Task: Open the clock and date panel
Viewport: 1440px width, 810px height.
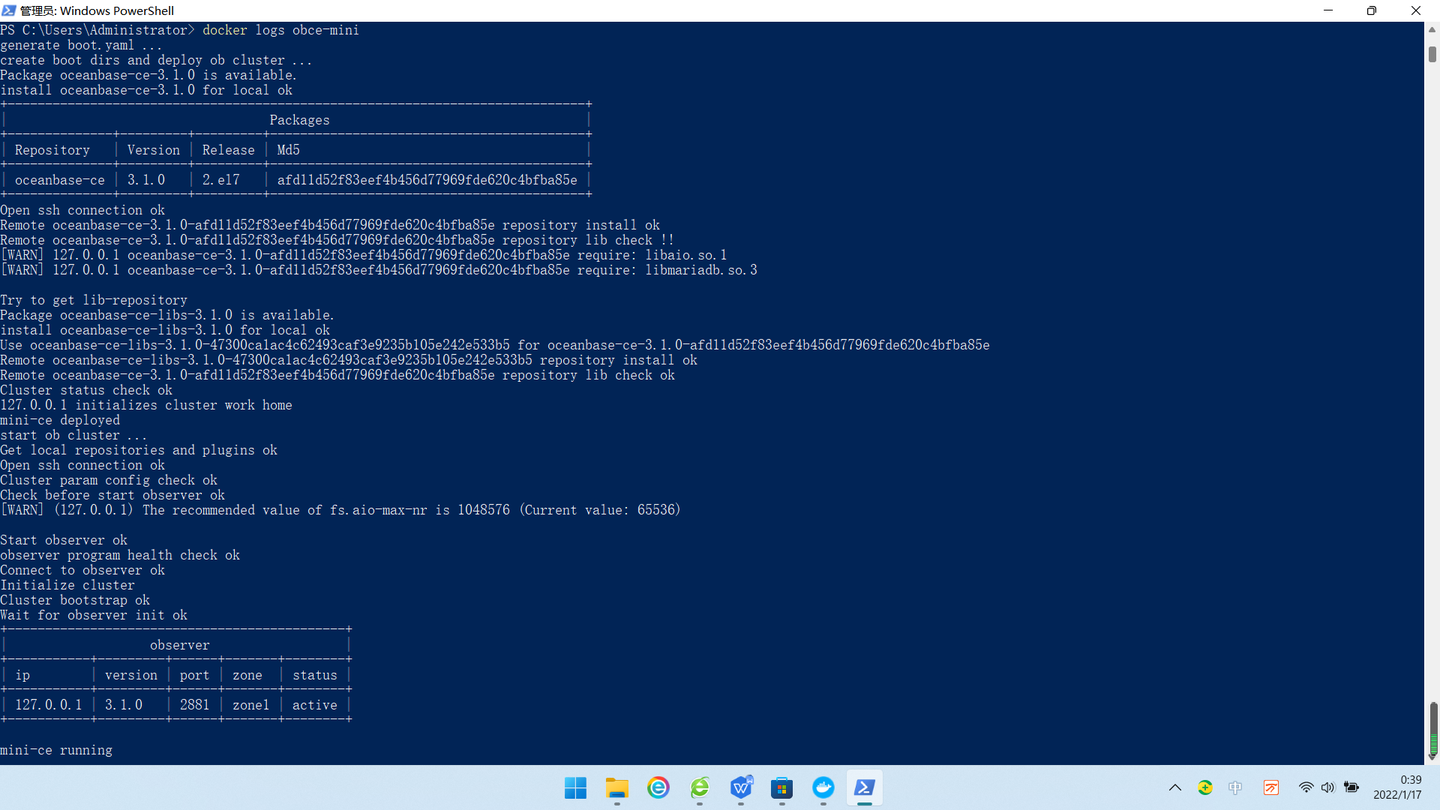Action: pos(1398,787)
